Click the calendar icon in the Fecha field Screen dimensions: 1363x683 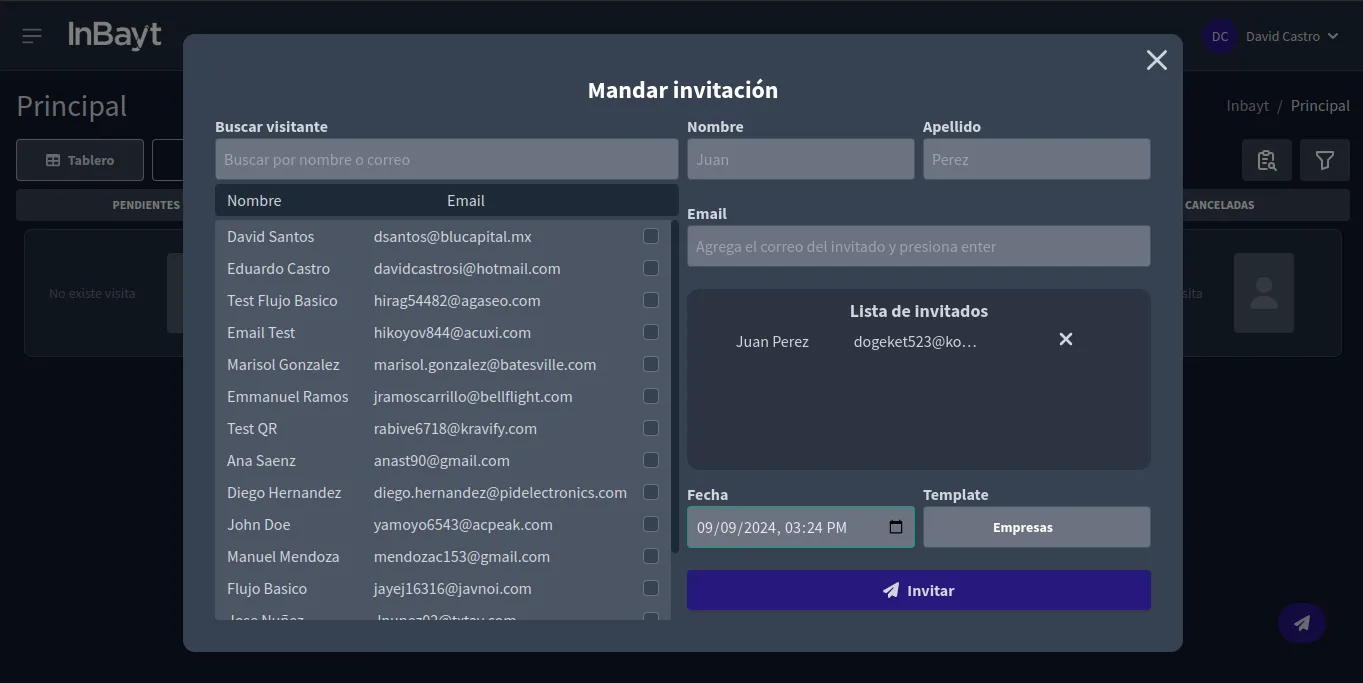[x=895, y=527]
